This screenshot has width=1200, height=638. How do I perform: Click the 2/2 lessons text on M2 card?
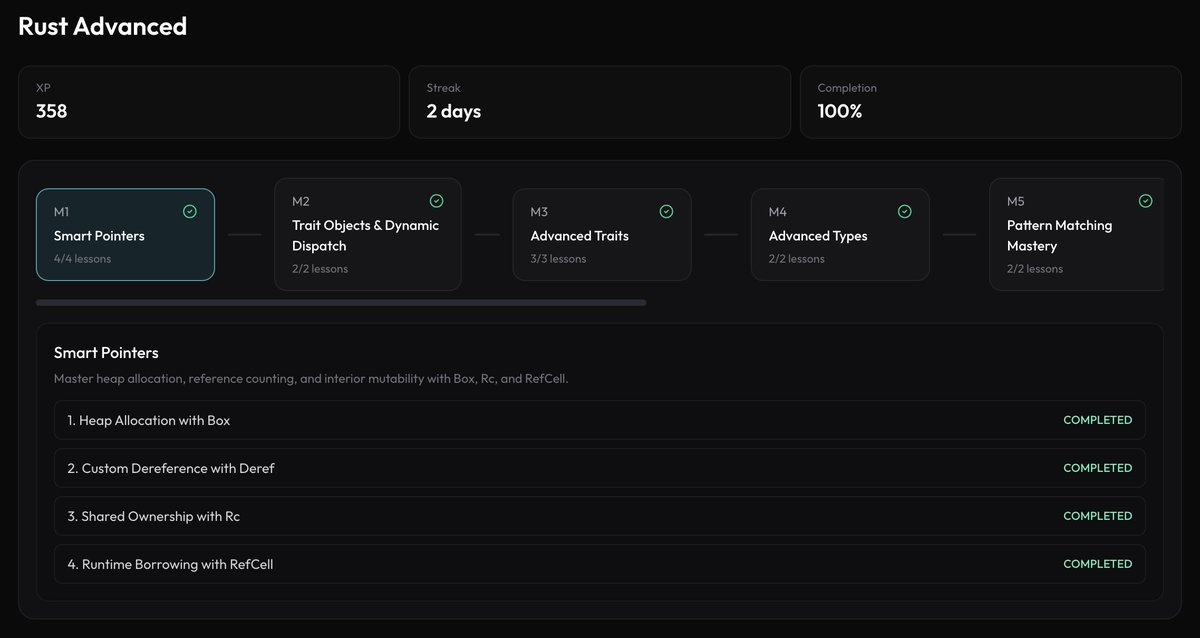(x=320, y=269)
